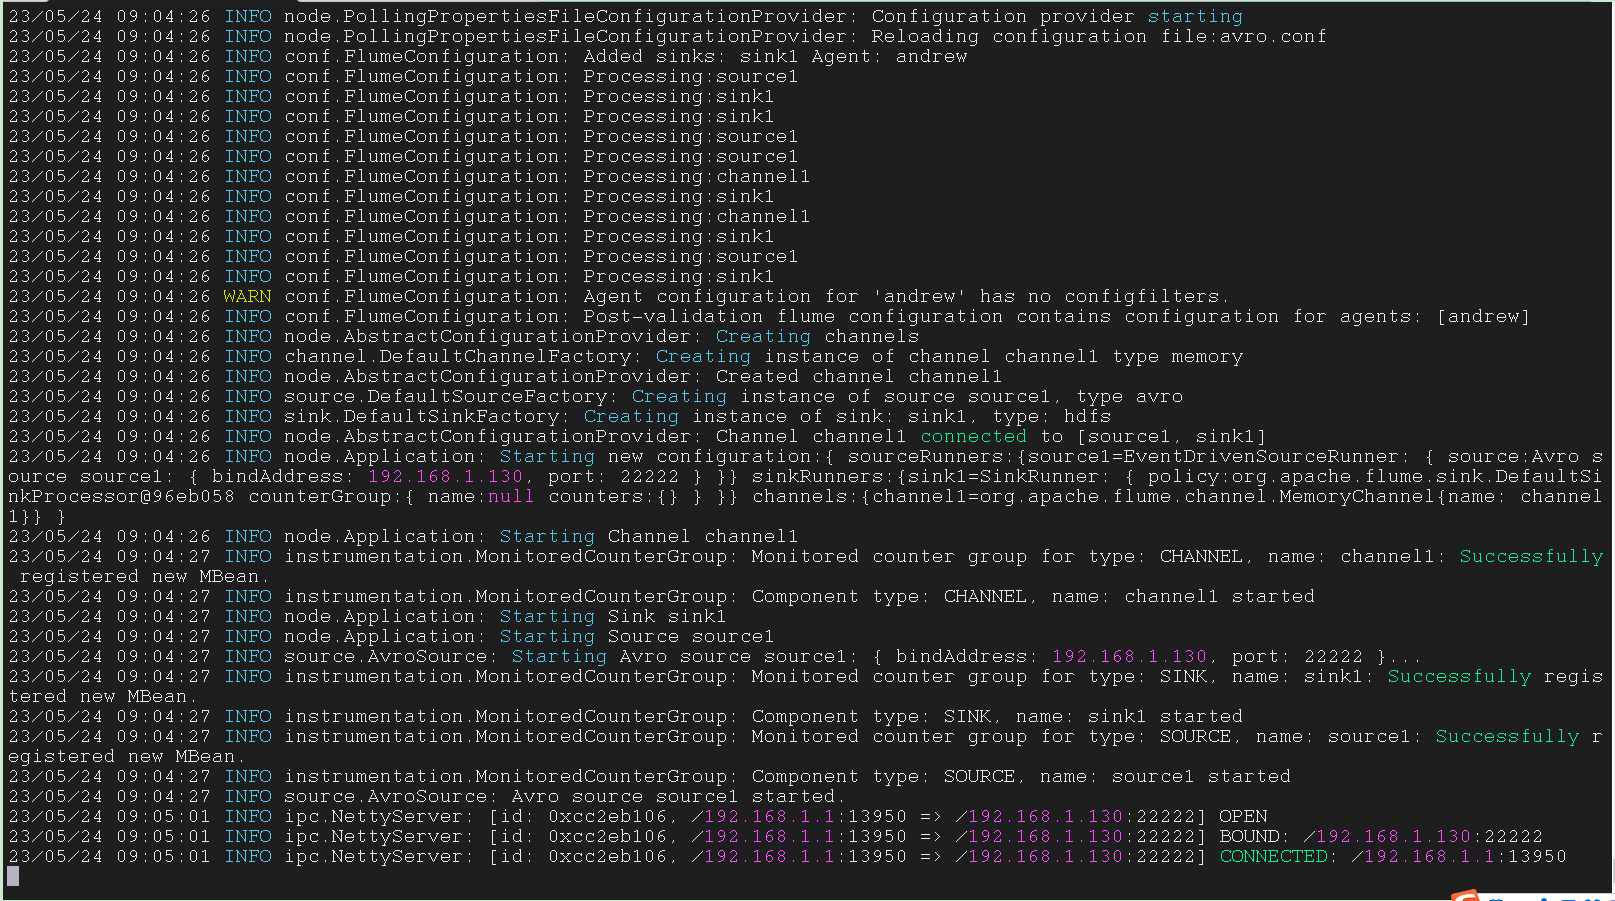Click the blue 'starting' word on first line
The image size is (1615, 901).
point(1194,16)
